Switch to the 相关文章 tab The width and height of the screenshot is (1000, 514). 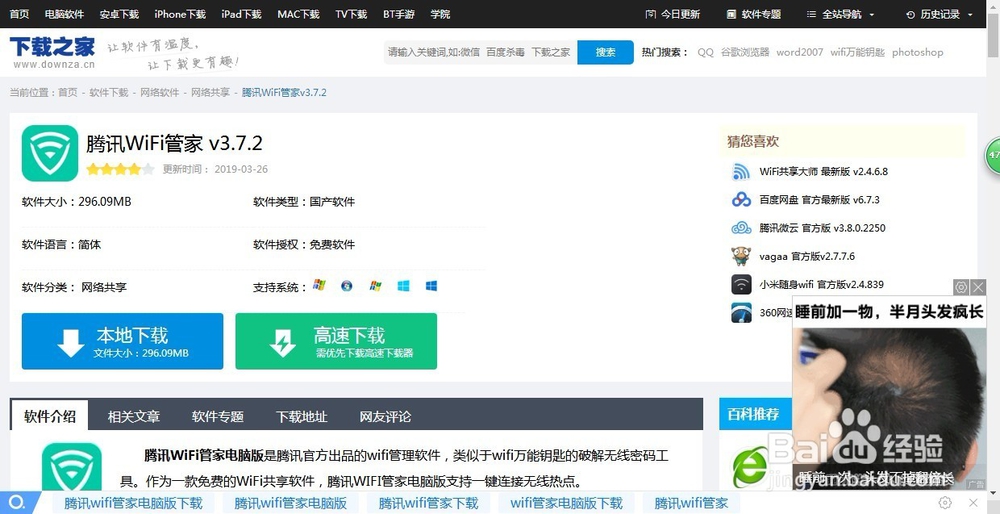coord(133,416)
